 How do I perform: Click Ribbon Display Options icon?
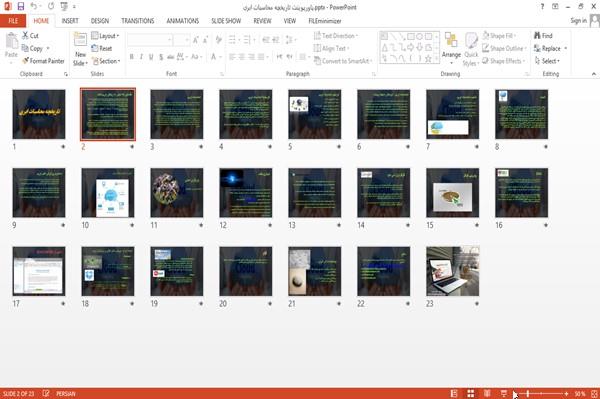click(555, 7)
